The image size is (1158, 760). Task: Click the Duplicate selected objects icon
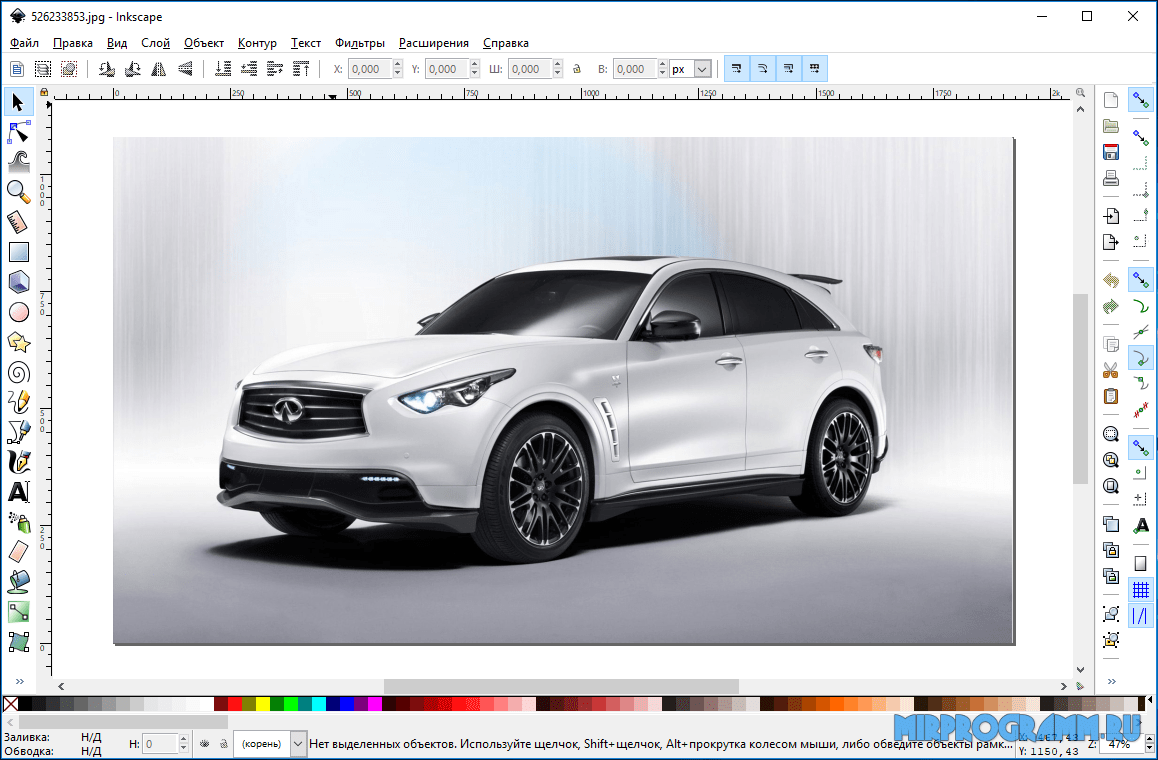pyautogui.click(x=1111, y=524)
